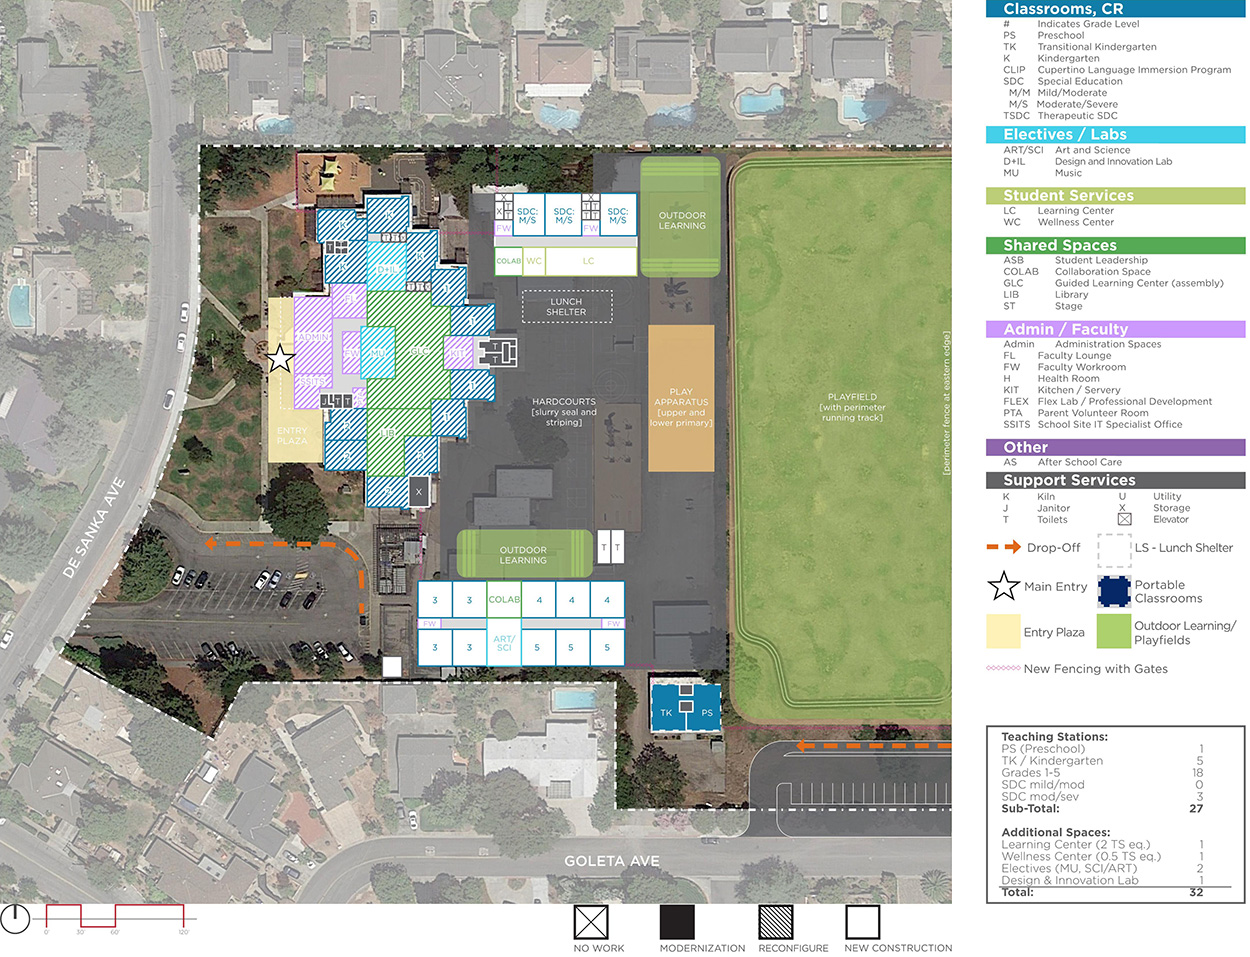Click the Main Entry star in the legend

click(1003, 586)
